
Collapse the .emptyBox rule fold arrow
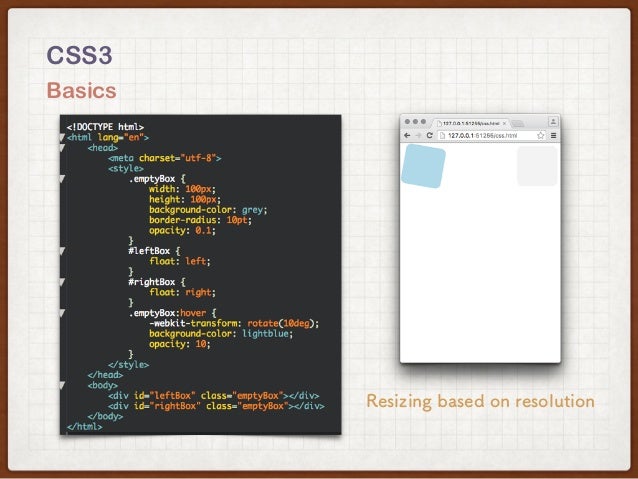tap(62, 179)
